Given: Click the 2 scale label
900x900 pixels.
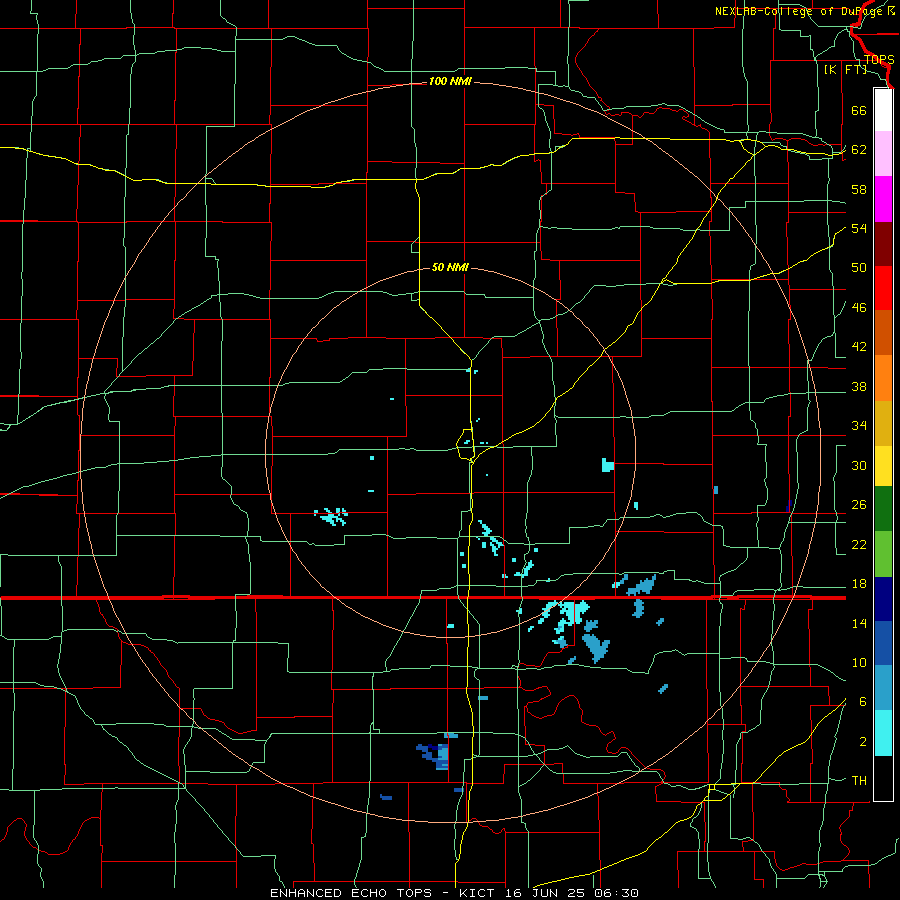Looking at the screenshot, I should 863,742.
